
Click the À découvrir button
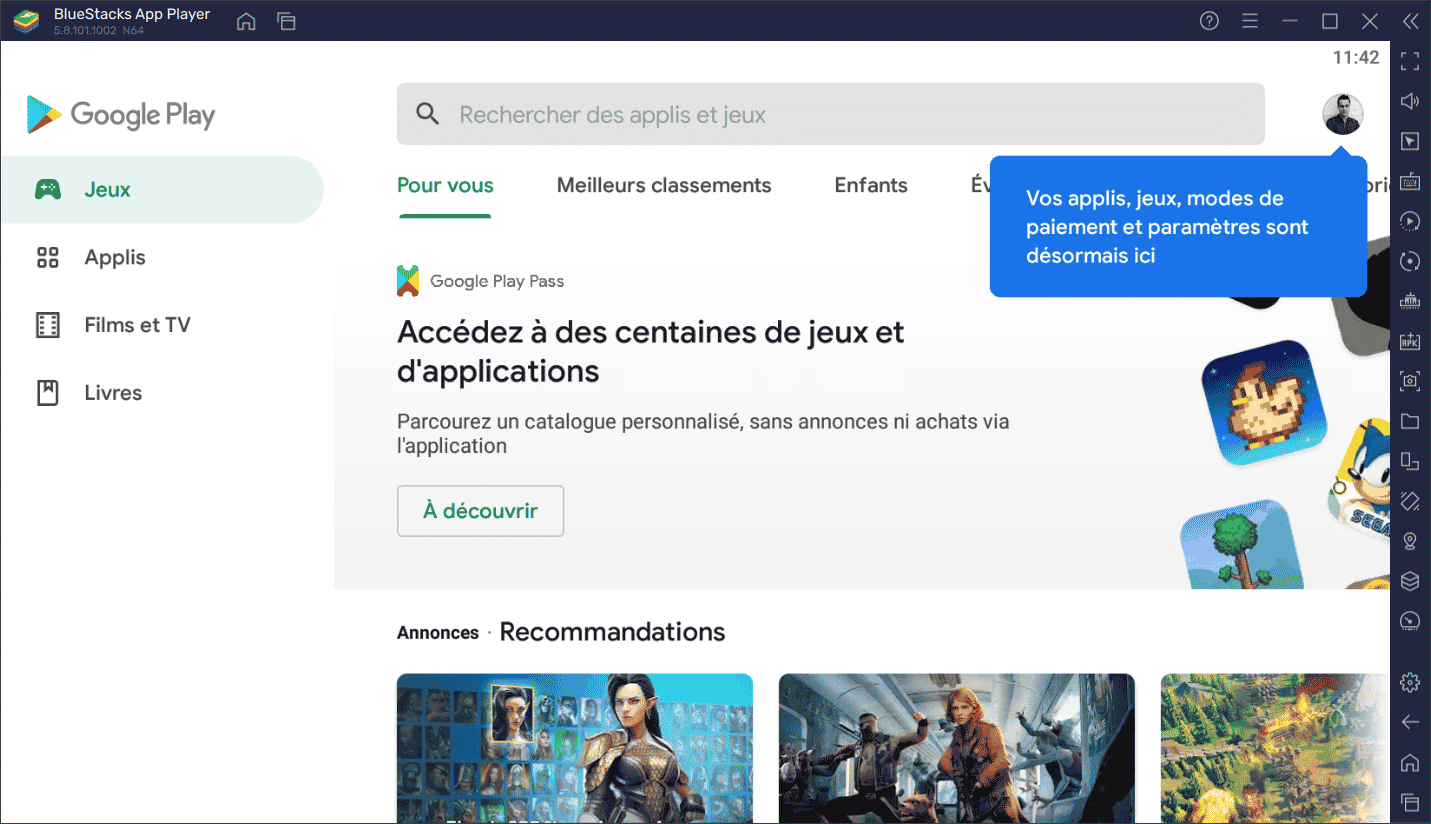[x=480, y=510]
